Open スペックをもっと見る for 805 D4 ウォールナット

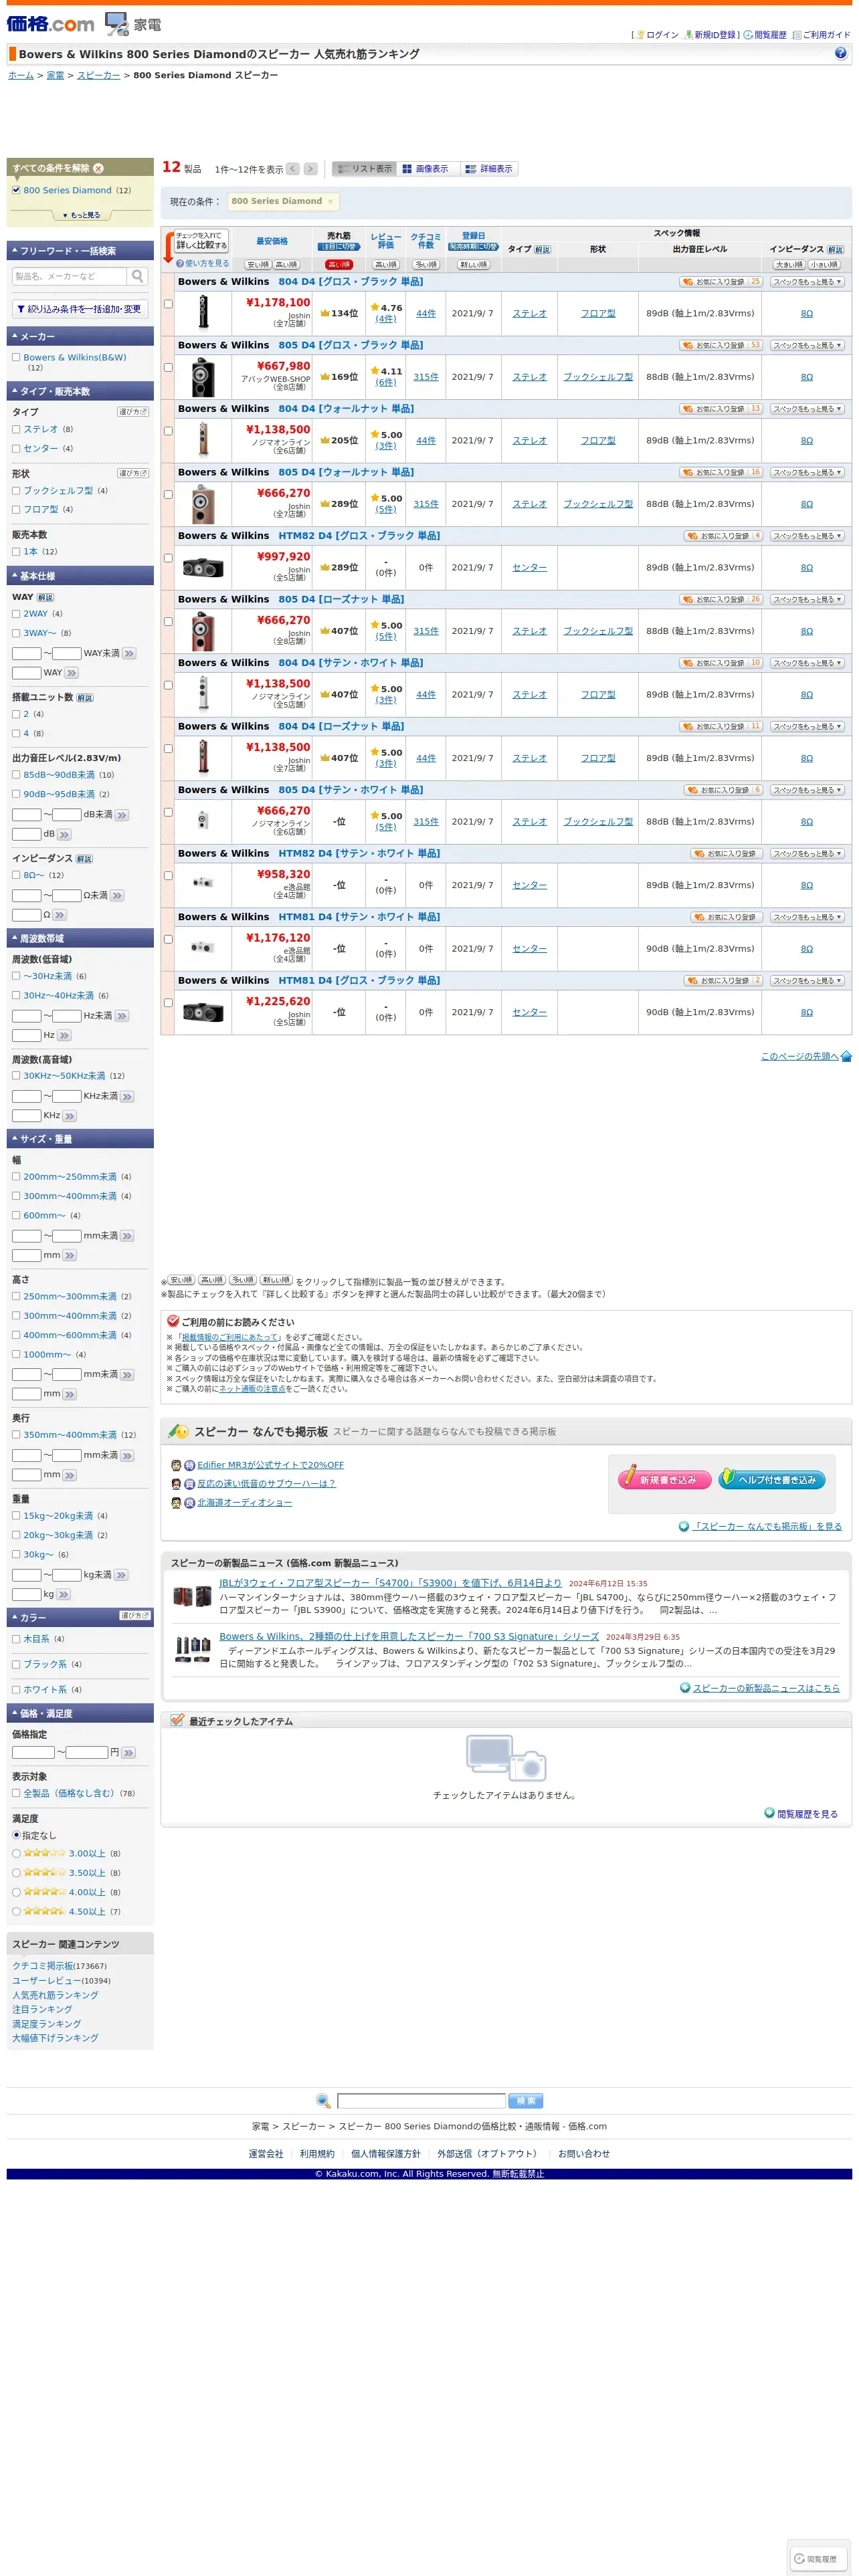807,473
